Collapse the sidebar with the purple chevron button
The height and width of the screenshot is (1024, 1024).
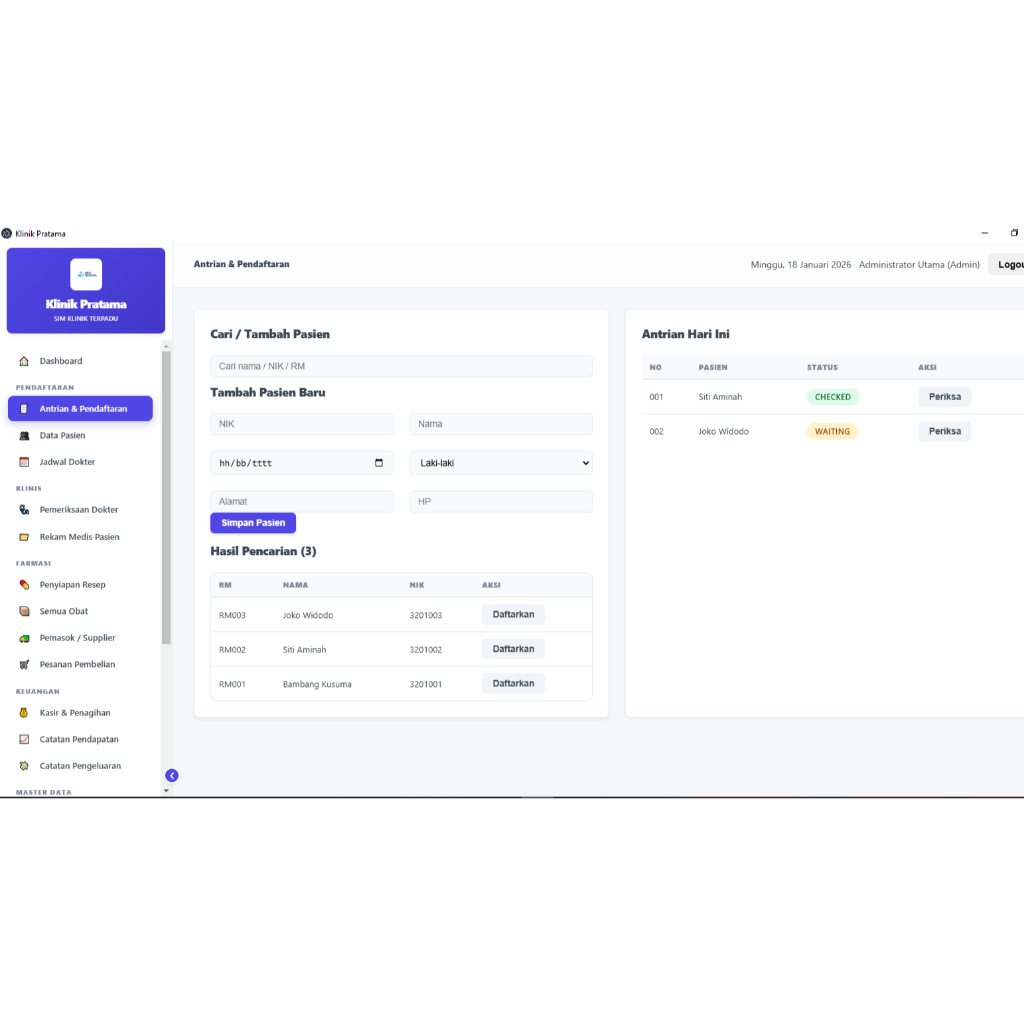(x=172, y=776)
